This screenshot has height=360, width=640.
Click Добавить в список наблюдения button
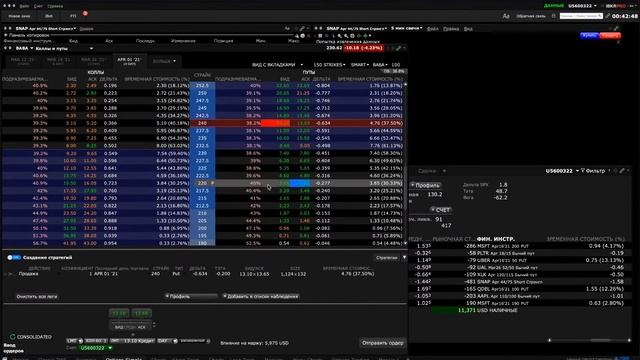point(261,296)
